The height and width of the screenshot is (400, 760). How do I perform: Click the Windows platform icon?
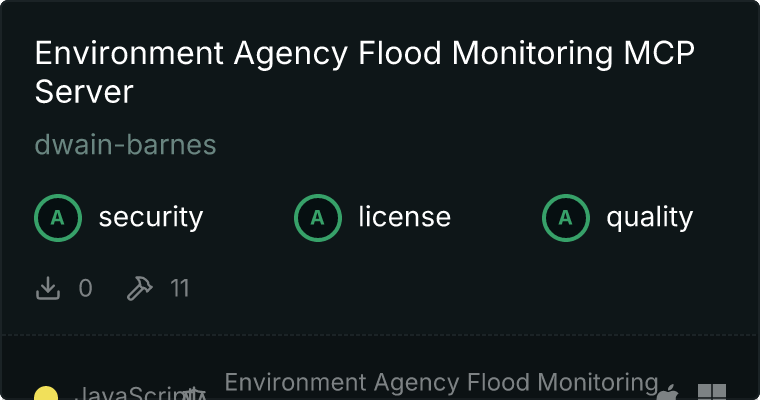pyautogui.click(x=711, y=393)
